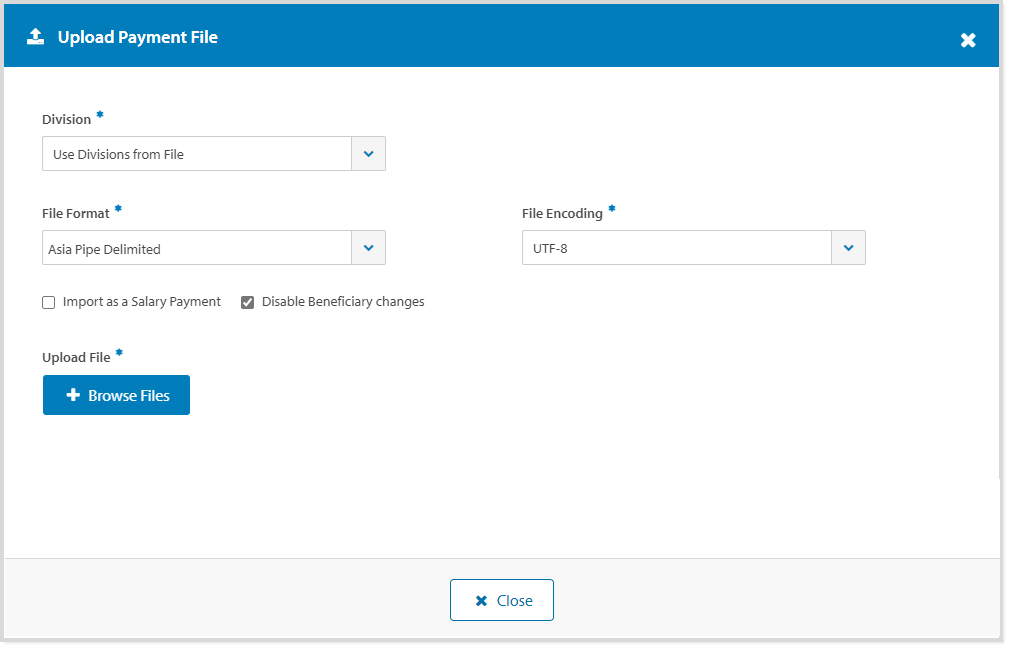Click the chevron on the File Encoding dropdown

848,247
